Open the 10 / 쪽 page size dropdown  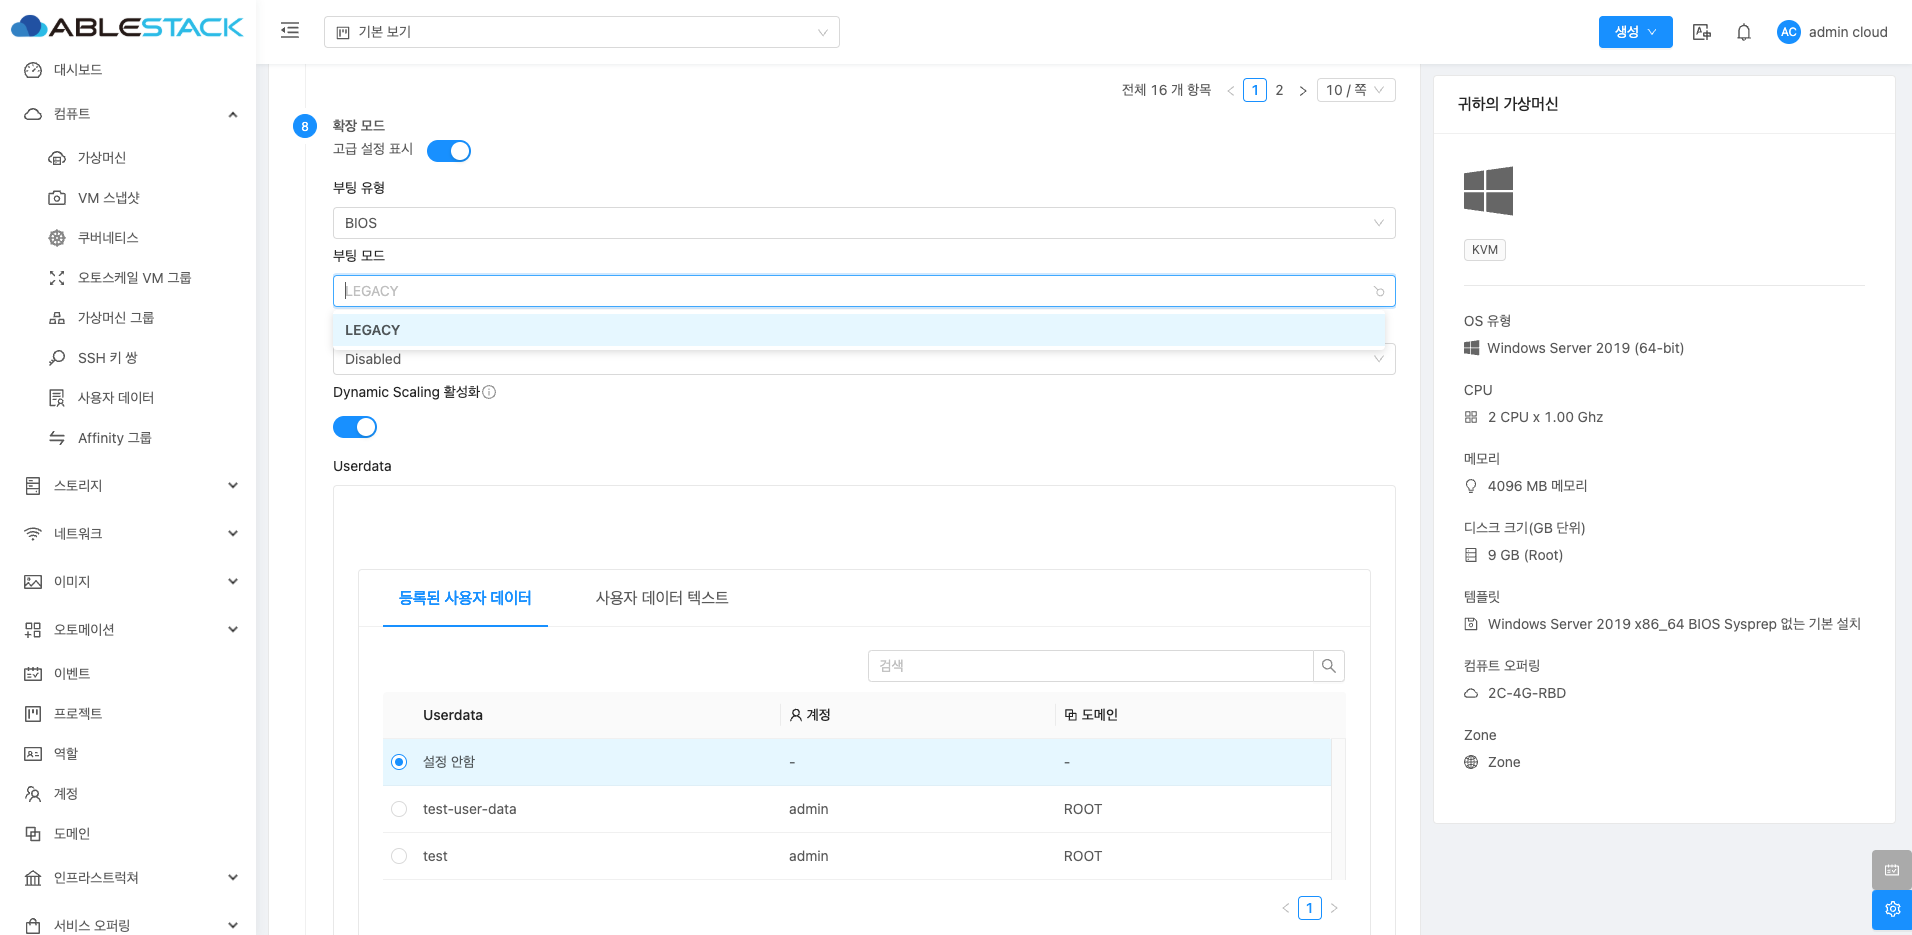(1355, 90)
